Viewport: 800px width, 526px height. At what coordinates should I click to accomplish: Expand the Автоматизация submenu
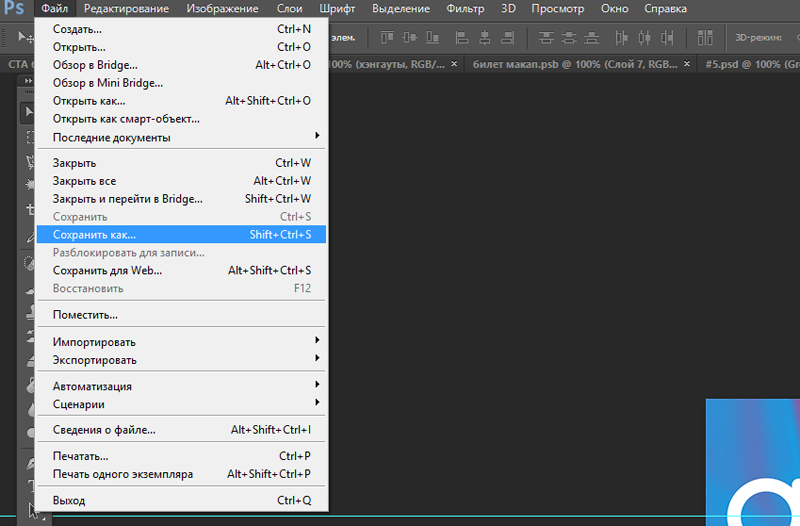(x=181, y=386)
